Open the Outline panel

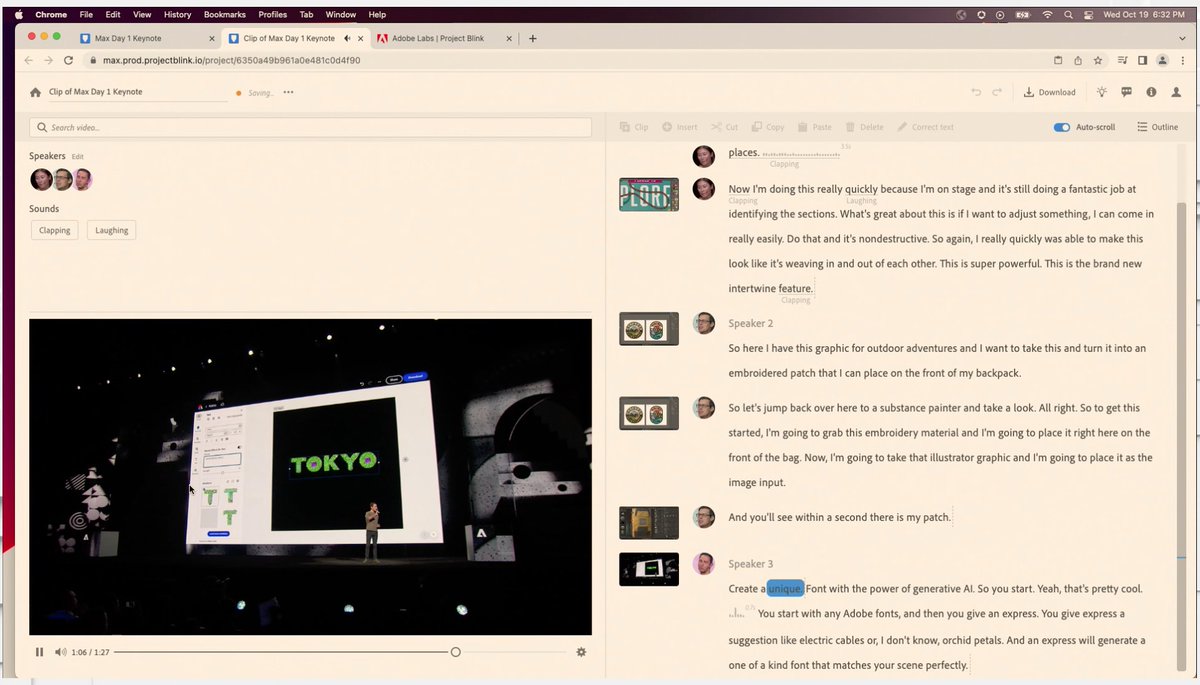[1157, 127]
